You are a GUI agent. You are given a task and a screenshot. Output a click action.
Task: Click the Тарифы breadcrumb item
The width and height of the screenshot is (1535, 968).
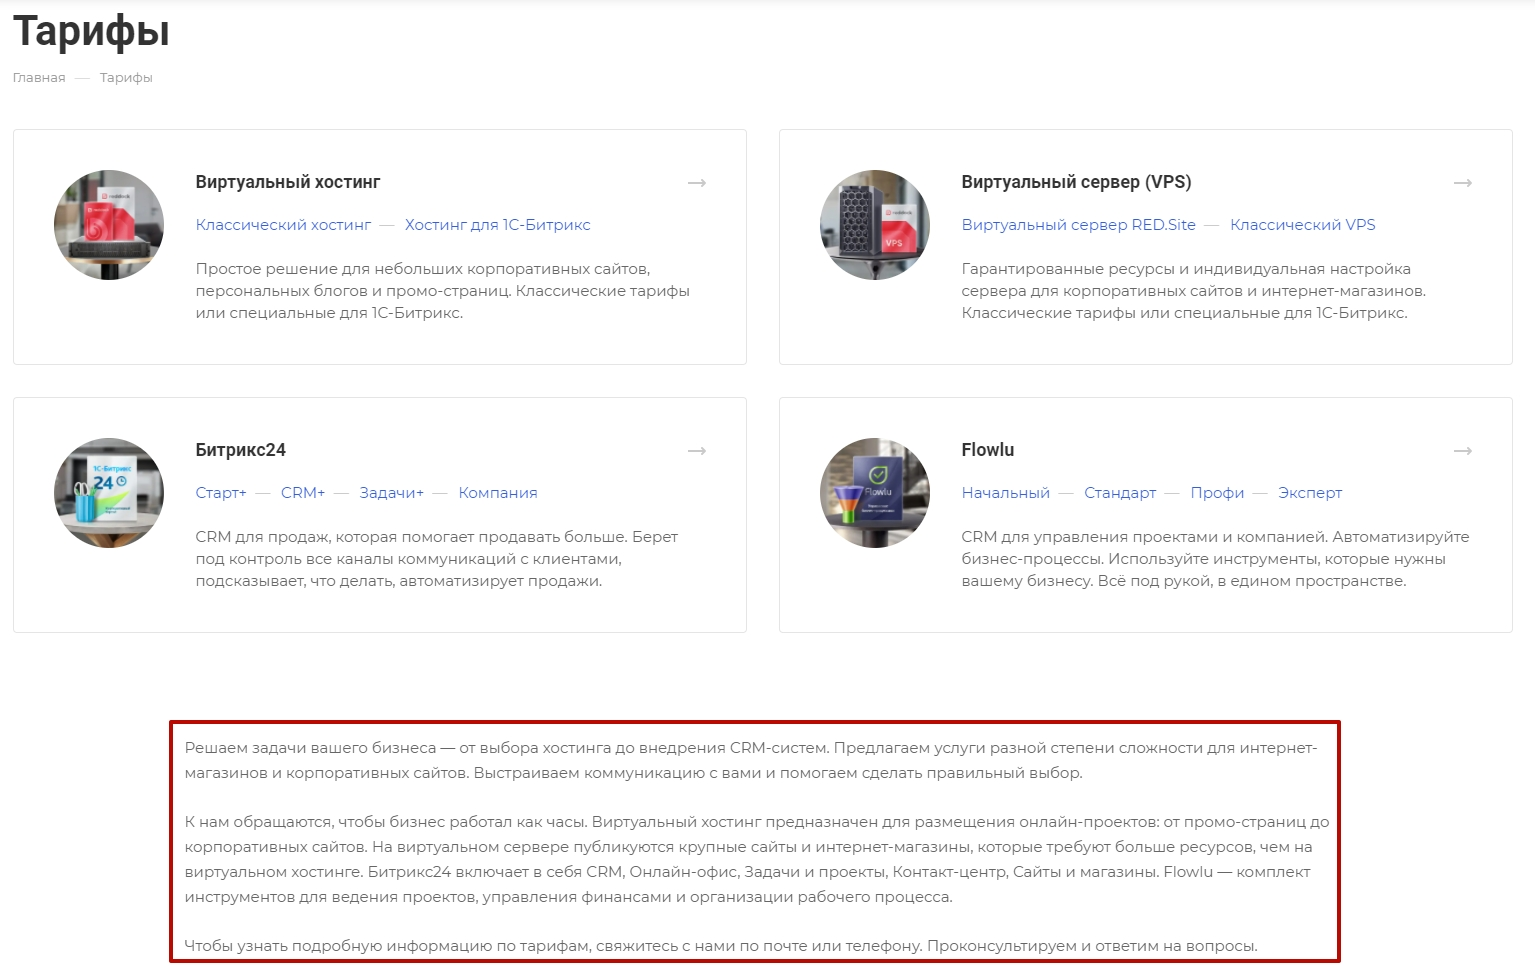point(126,78)
